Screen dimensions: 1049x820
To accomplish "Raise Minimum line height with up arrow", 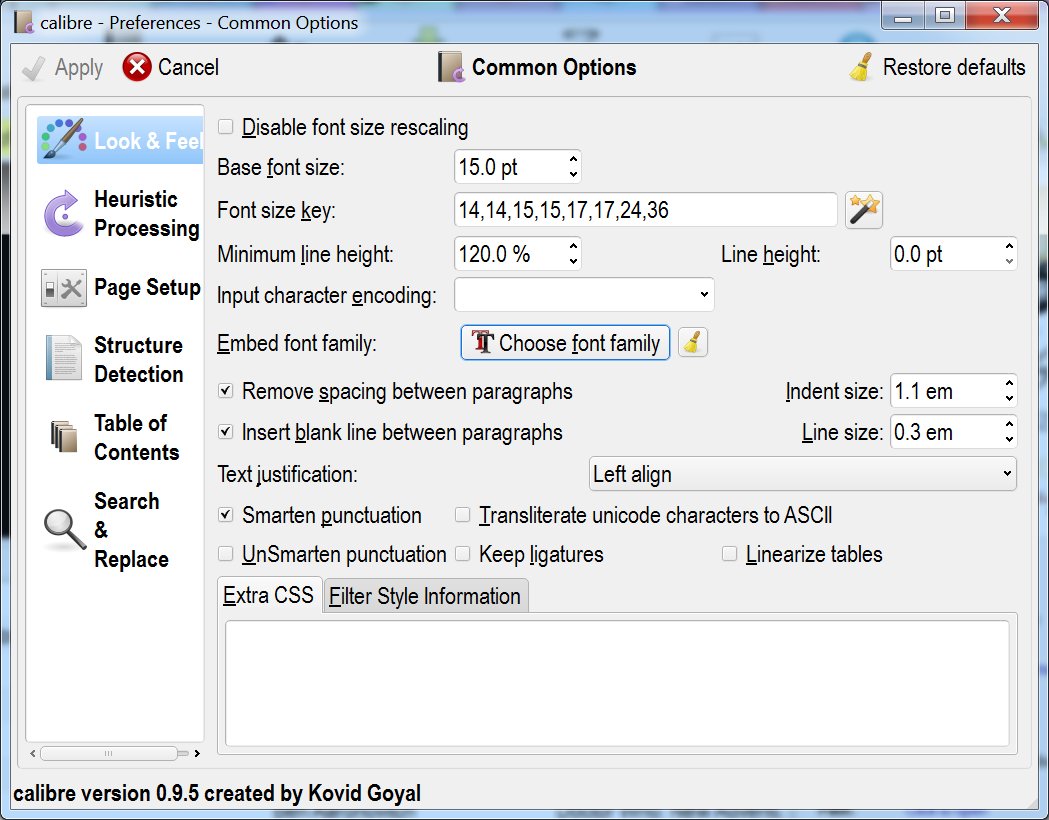I will pos(573,246).
